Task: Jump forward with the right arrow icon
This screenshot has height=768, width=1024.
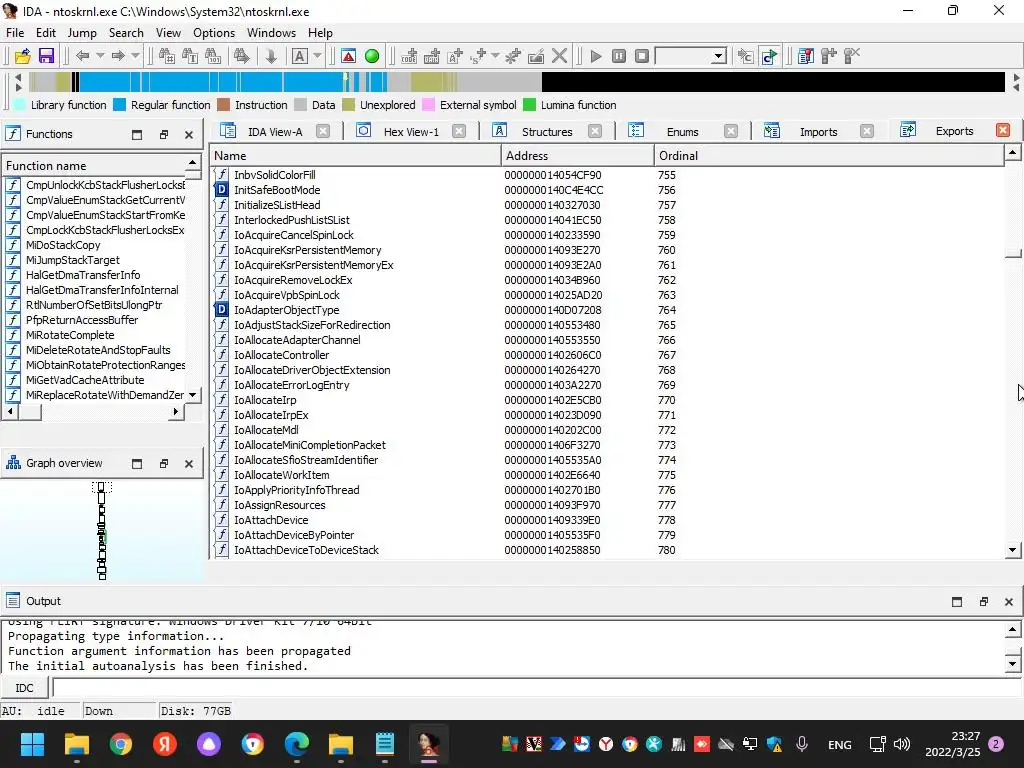Action: coord(118,56)
